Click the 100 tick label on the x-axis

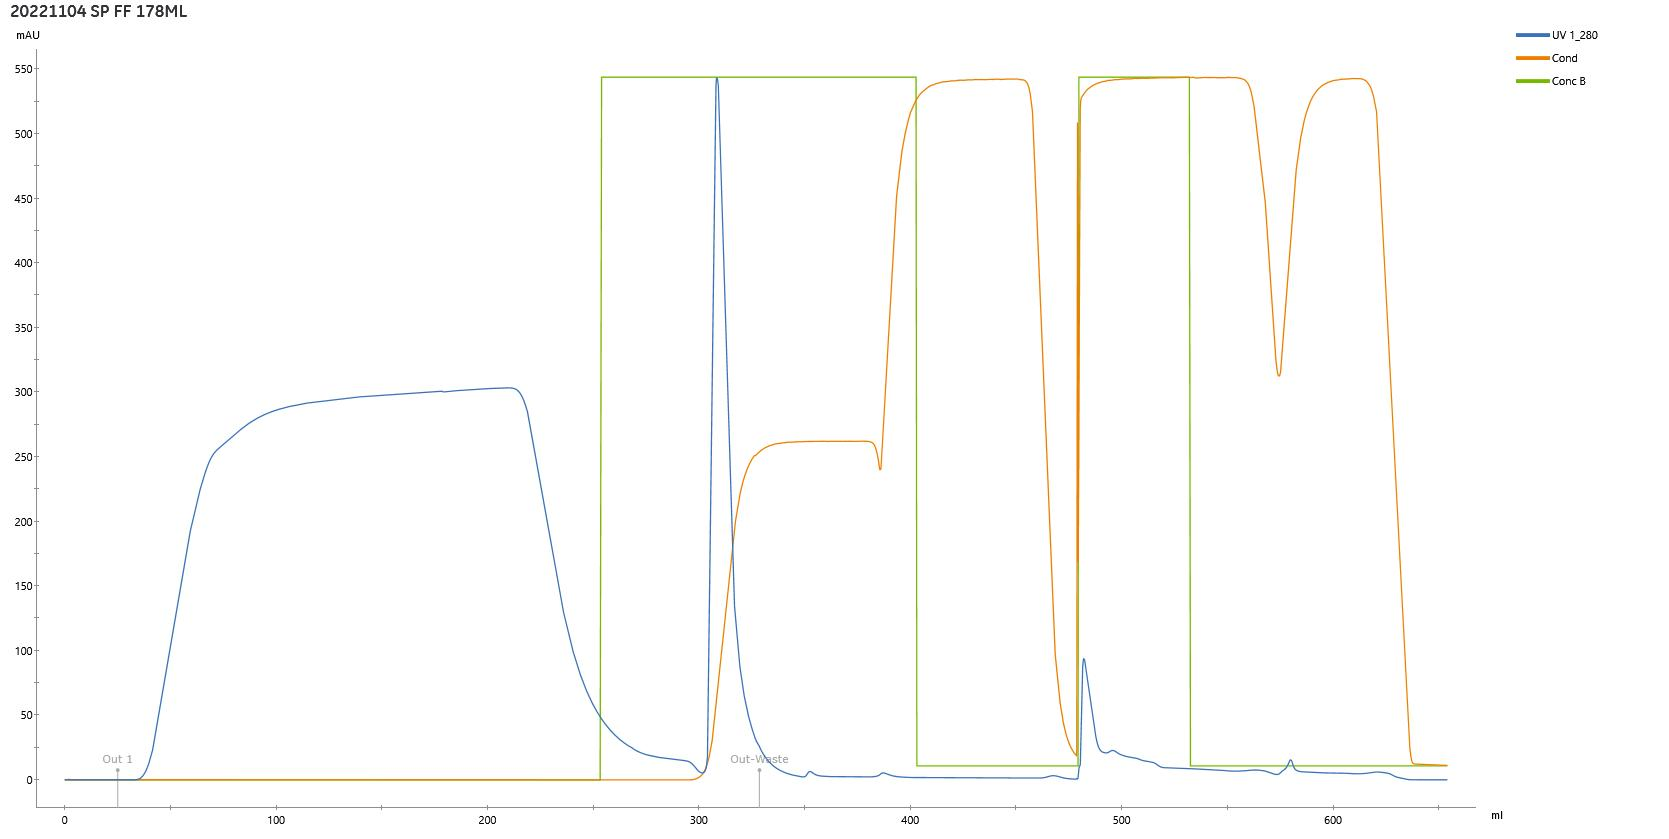click(x=276, y=822)
